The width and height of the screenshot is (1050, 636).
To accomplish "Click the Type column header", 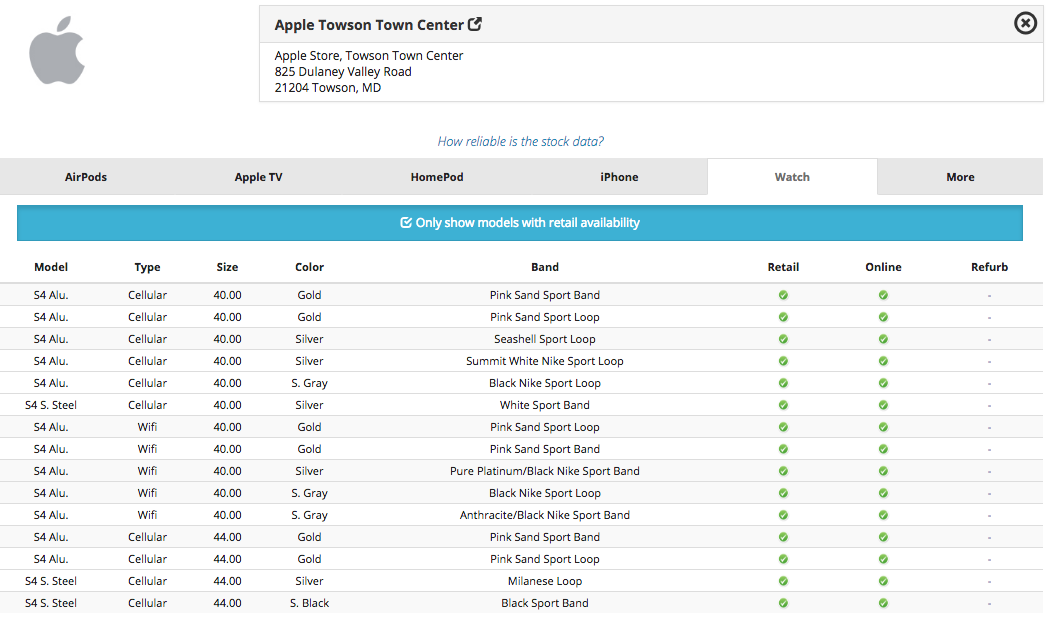I will (x=147, y=267).
